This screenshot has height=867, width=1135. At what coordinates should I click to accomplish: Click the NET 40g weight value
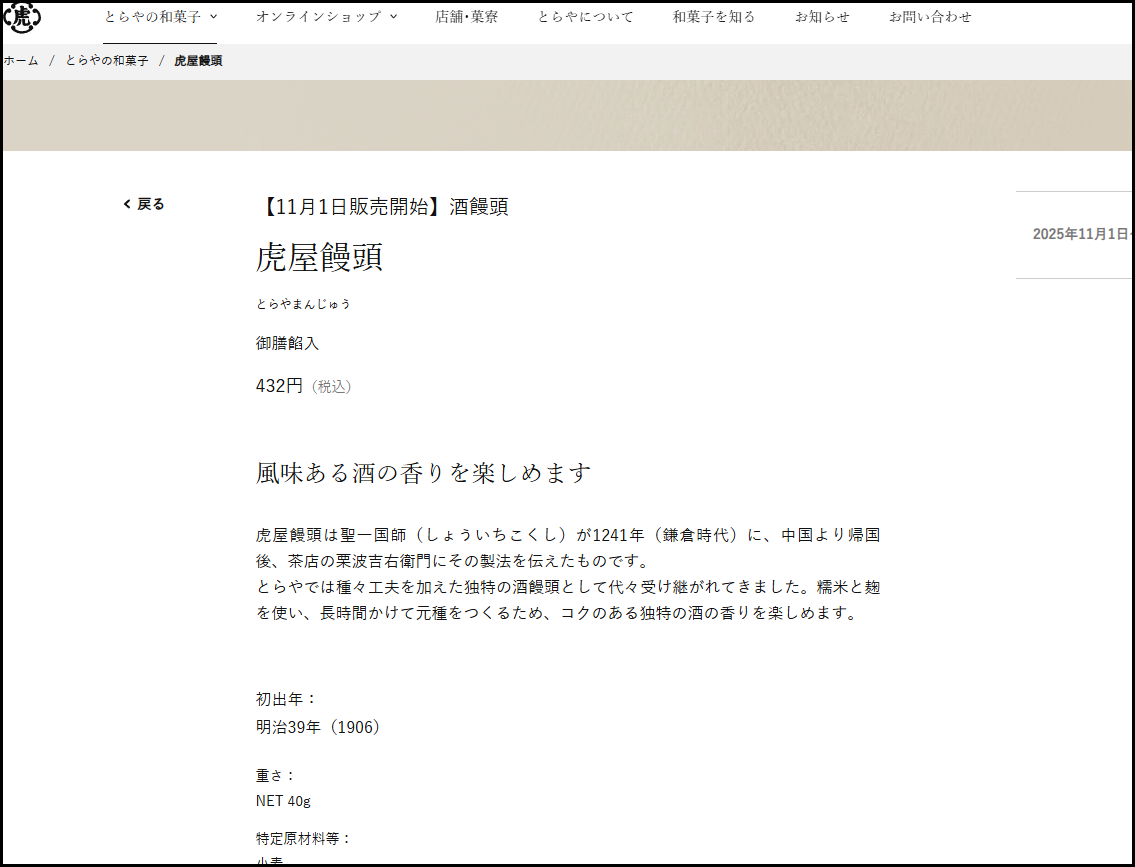(283, 800)
